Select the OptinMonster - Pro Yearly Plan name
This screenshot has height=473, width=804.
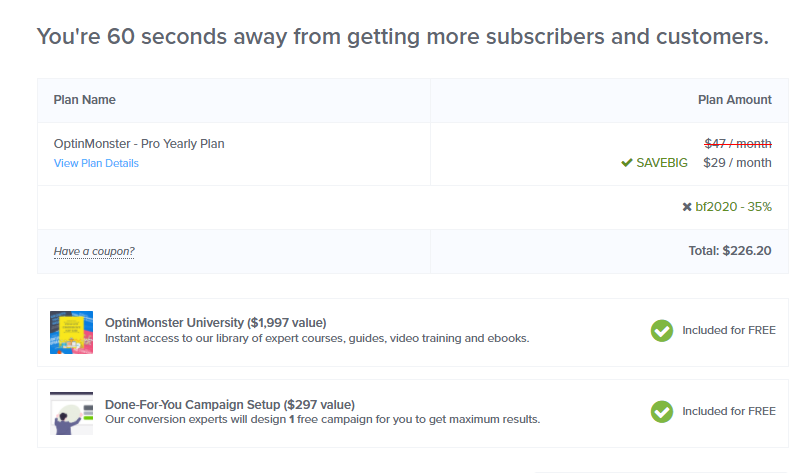(x=139, y=143)
